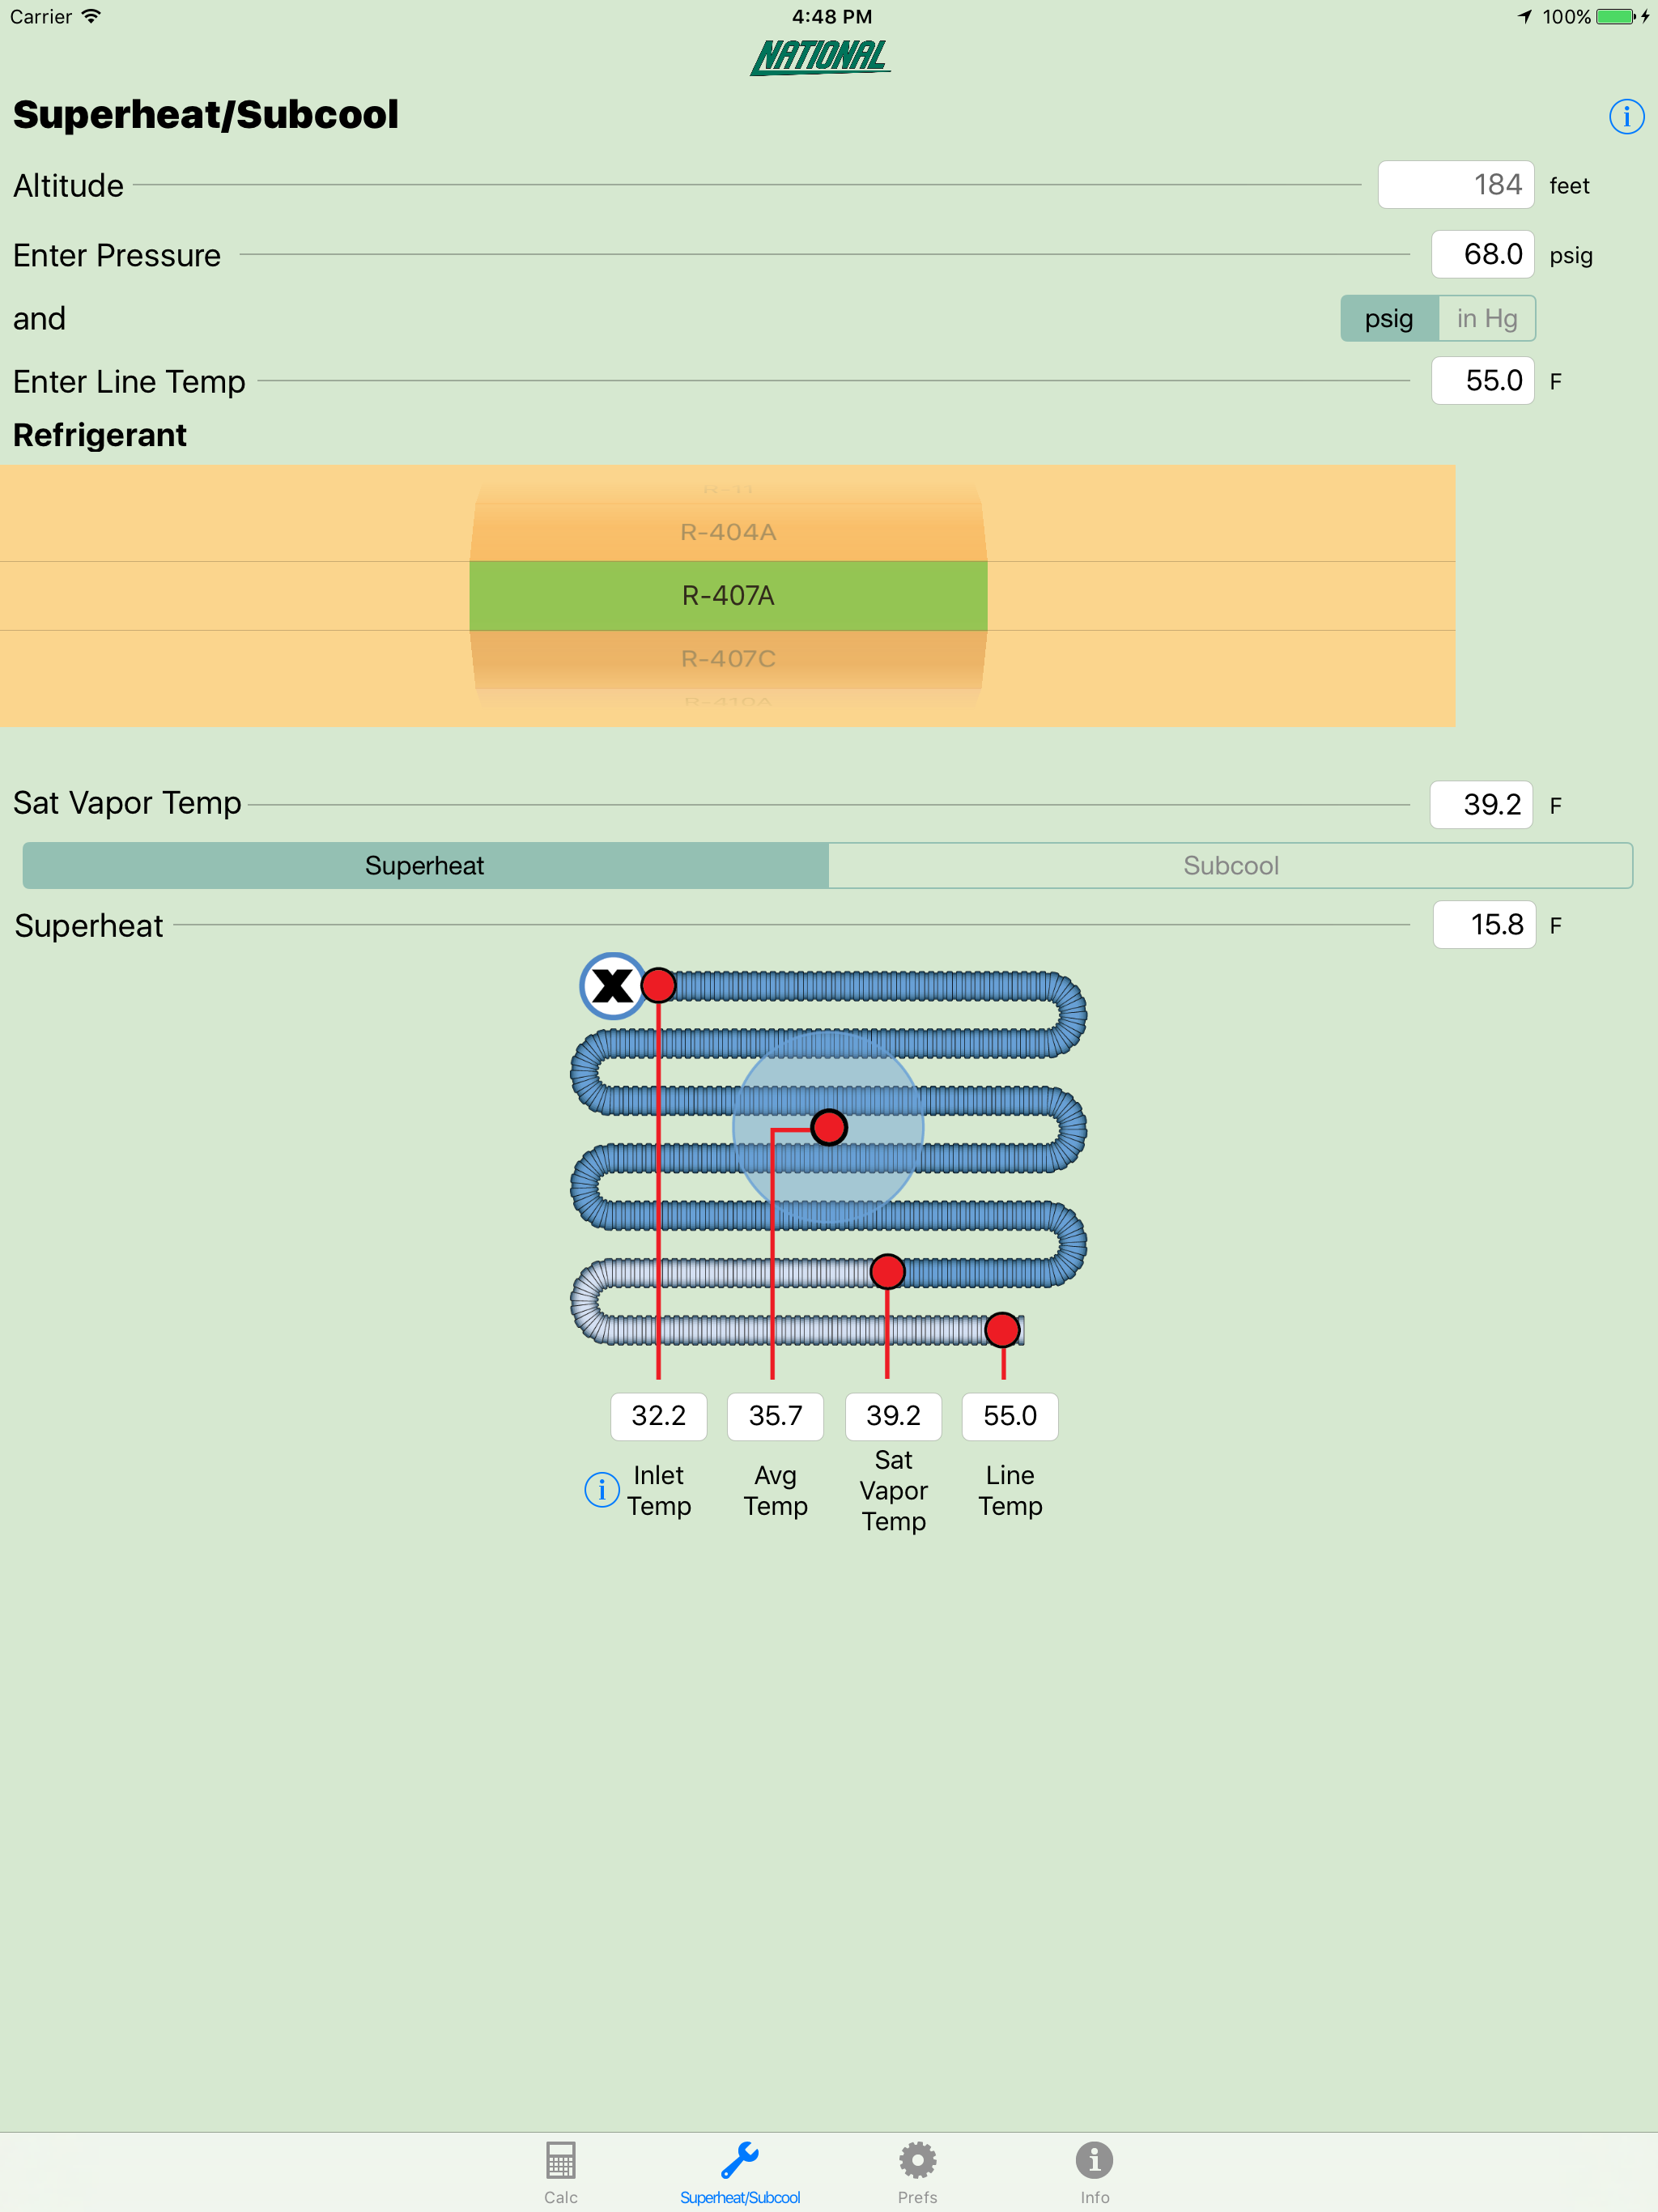Tap the red line temp marker dot
The height and width of the screenshot is (2212, 1658).
[1002, 1329]
